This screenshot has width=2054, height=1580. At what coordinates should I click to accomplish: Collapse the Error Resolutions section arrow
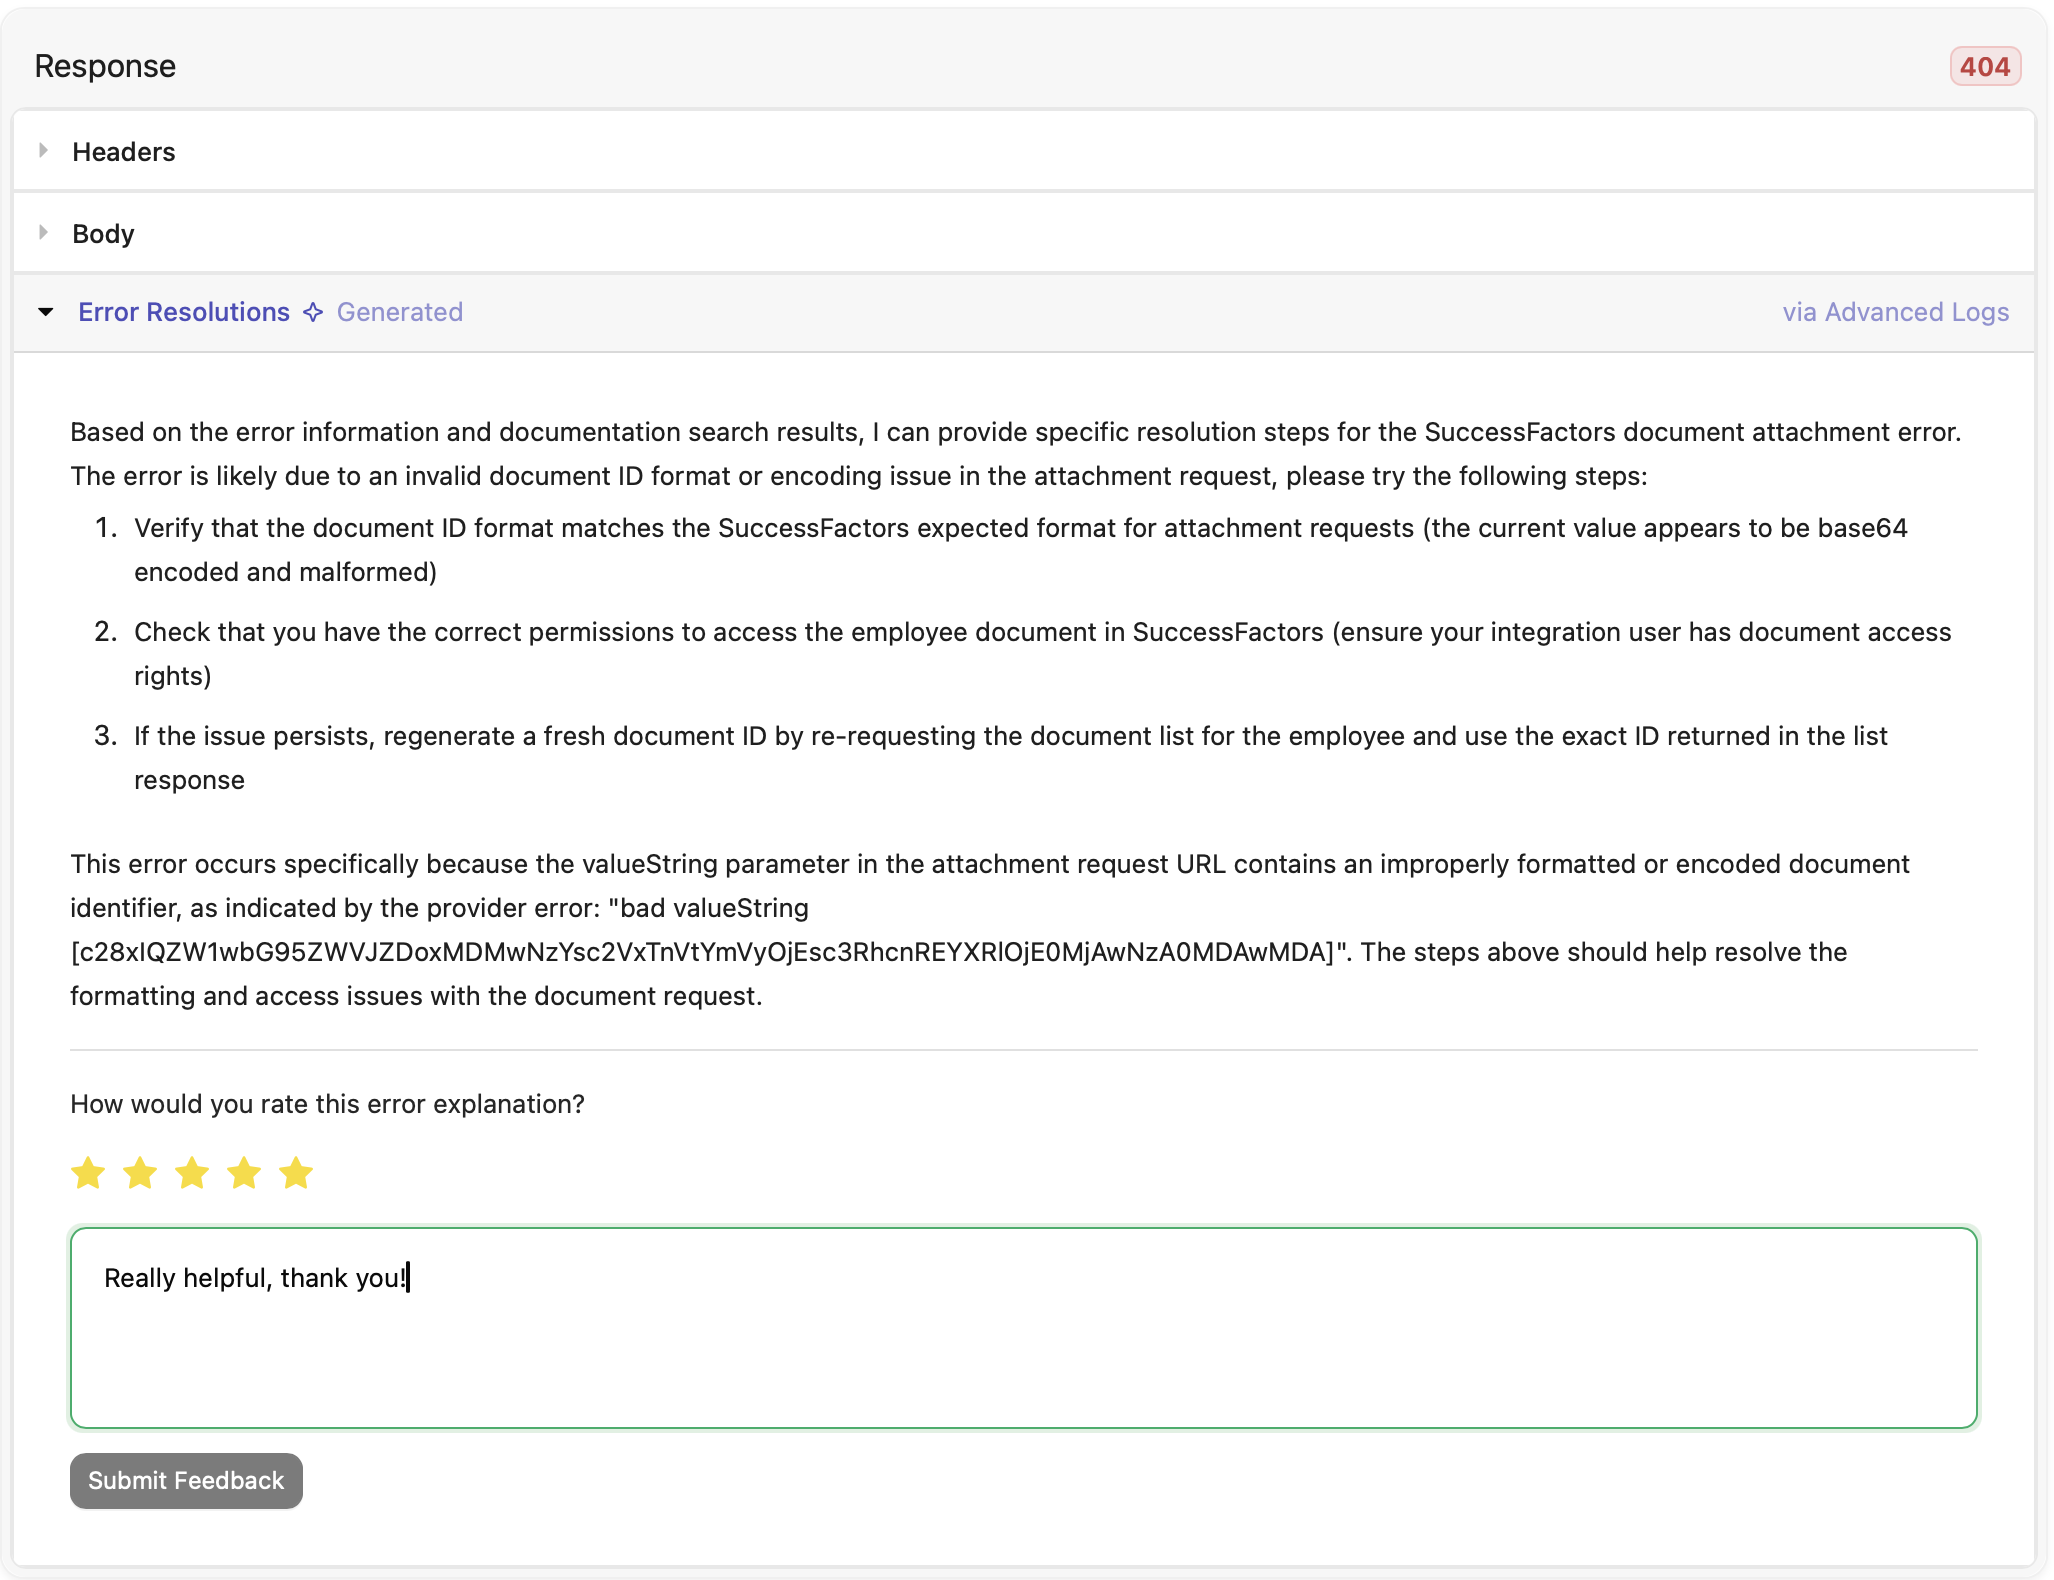pyautogui.click(x=46, y=312)
